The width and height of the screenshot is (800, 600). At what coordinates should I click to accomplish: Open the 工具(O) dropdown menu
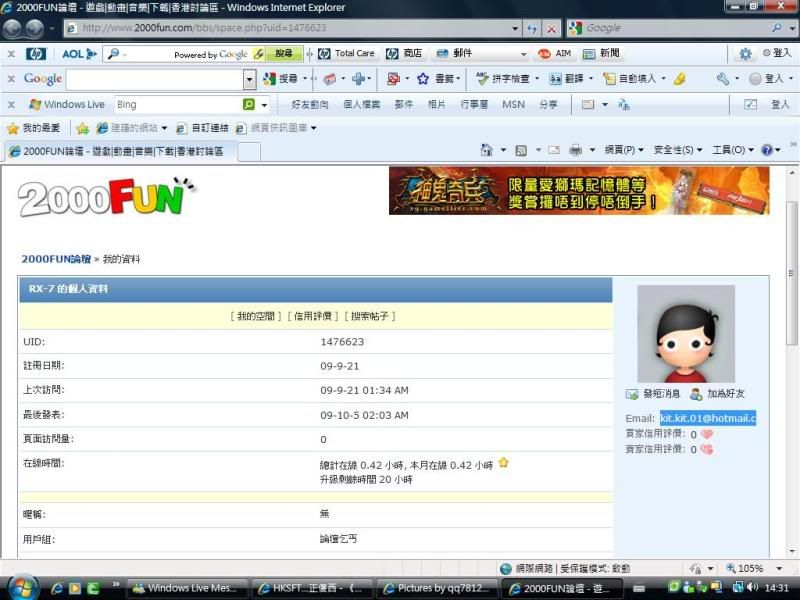[733, 150]
